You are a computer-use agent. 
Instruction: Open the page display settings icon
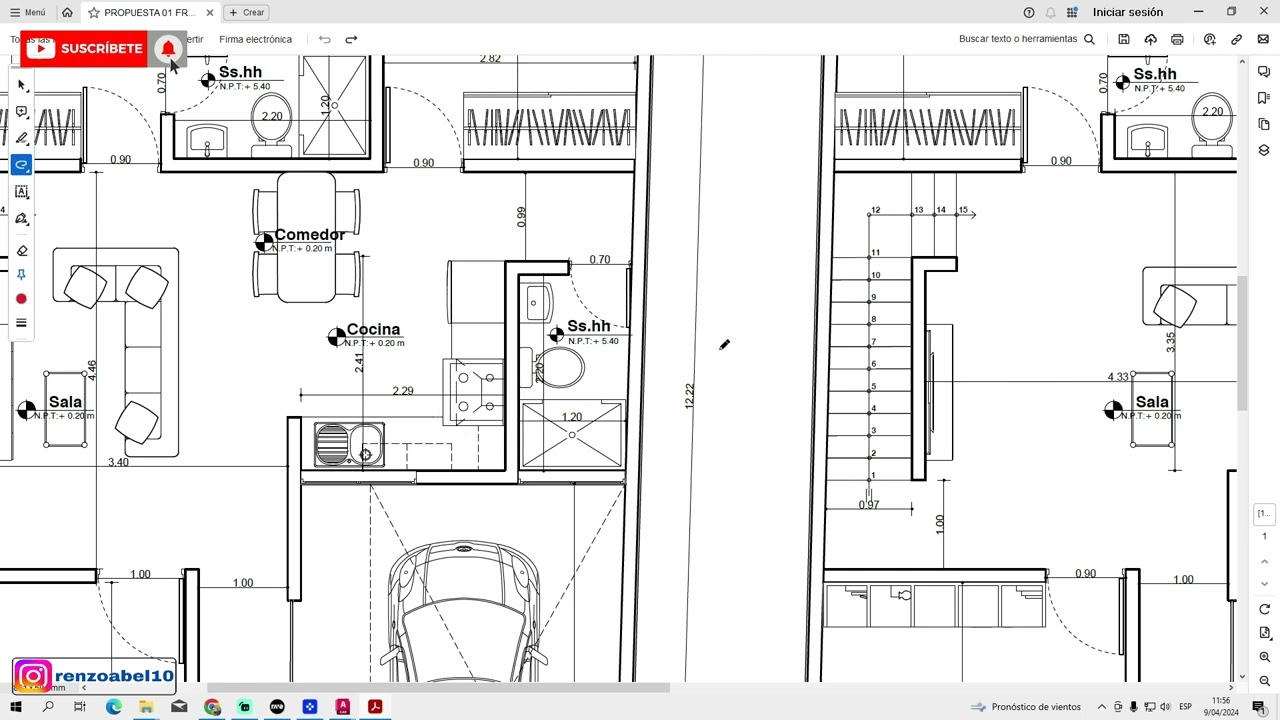[x=1264, y=633]
